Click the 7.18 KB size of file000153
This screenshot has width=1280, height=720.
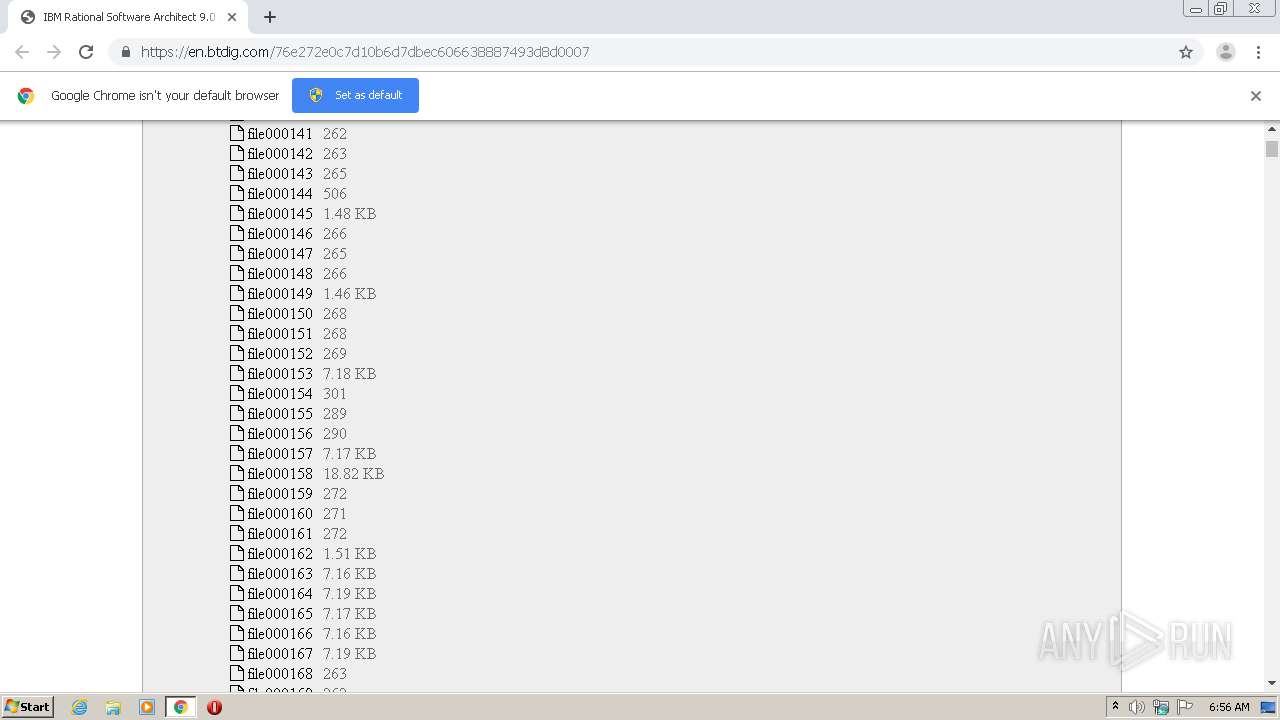point(349,374)
